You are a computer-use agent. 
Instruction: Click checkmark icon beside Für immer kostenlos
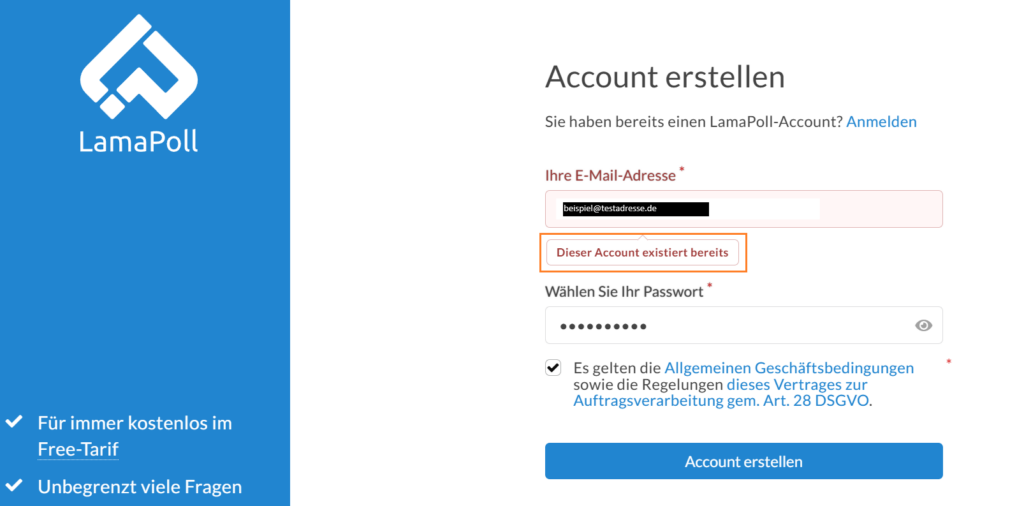pyautogui.click(x=14, y=422)
